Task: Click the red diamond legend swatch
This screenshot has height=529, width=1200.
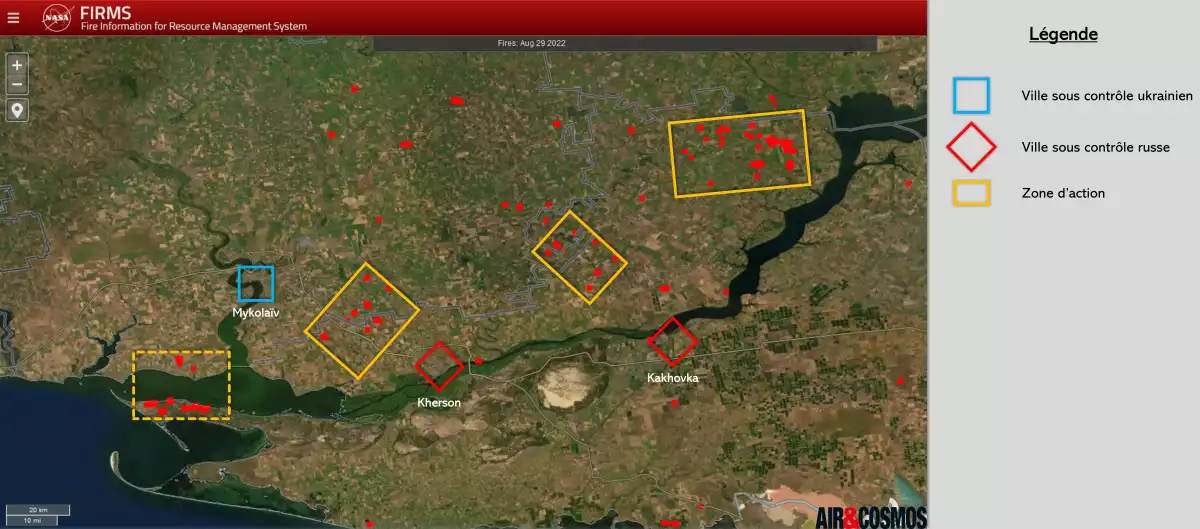Action: tap(971, 147)
